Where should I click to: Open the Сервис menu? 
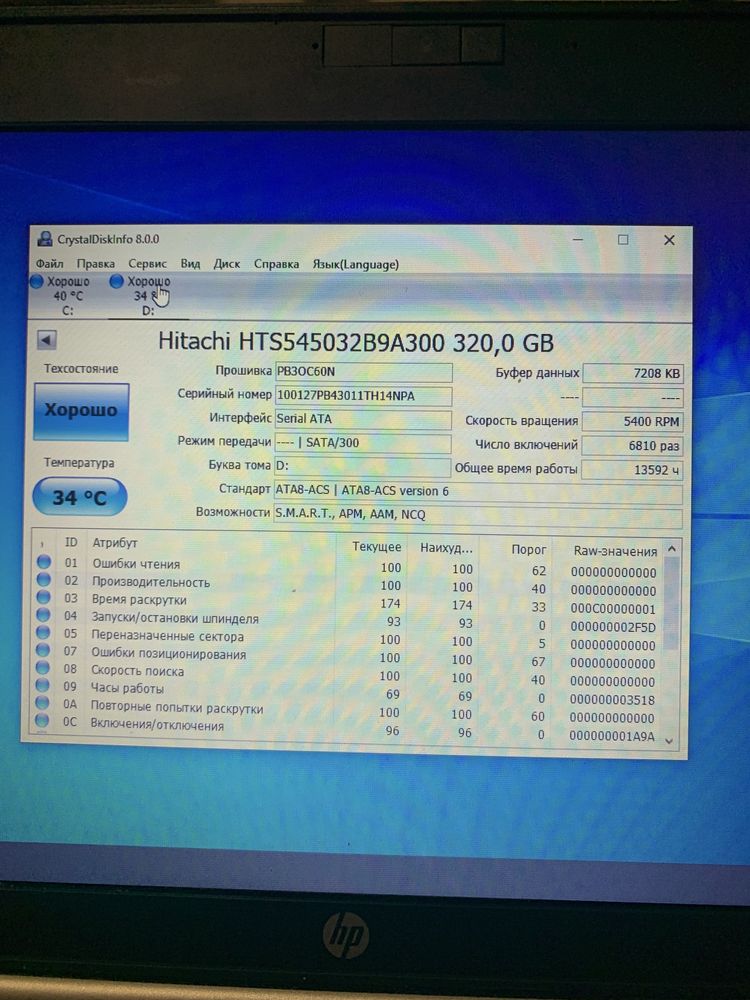point(147,263)
